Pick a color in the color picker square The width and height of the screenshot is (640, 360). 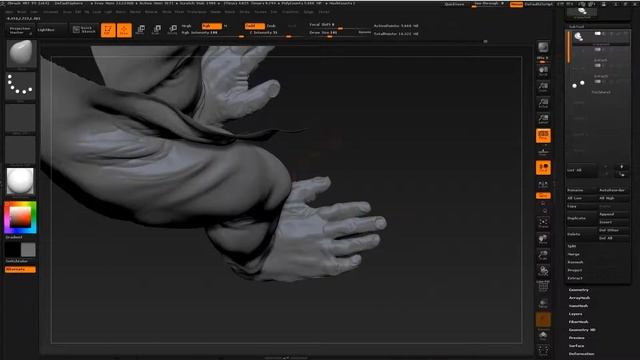[x=20, y=217]
